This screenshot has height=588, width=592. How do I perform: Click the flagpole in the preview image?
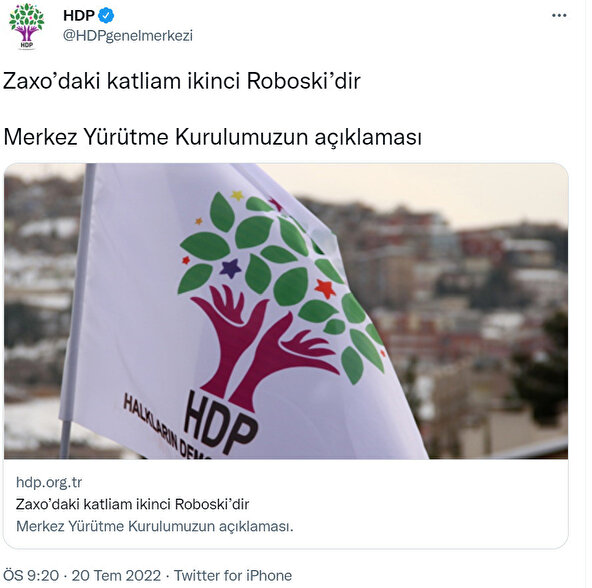(x=77, y=311)
